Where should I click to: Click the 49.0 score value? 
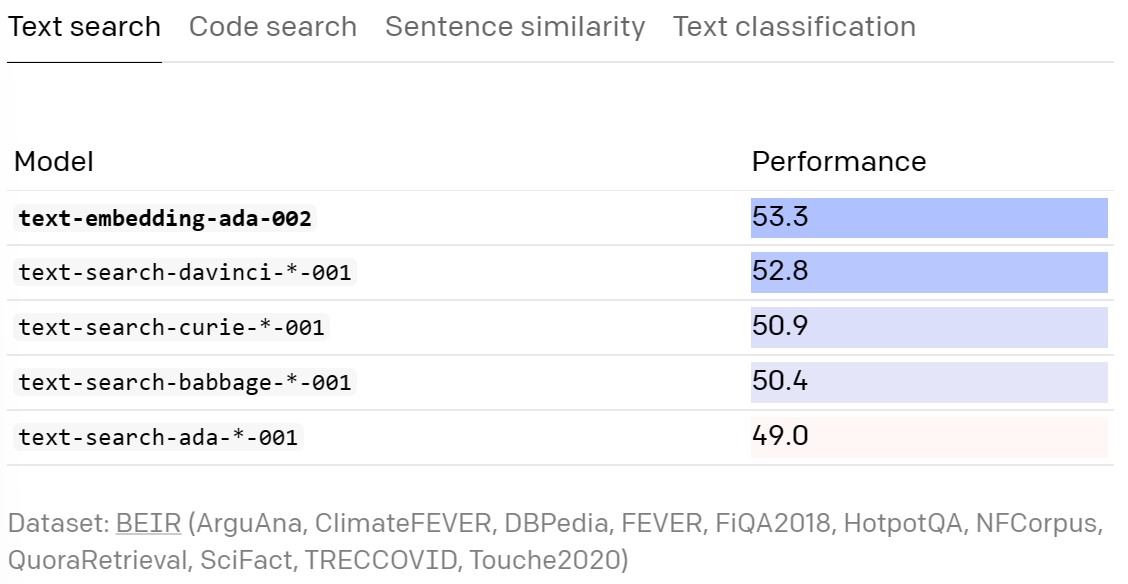[x=780, y=436]
